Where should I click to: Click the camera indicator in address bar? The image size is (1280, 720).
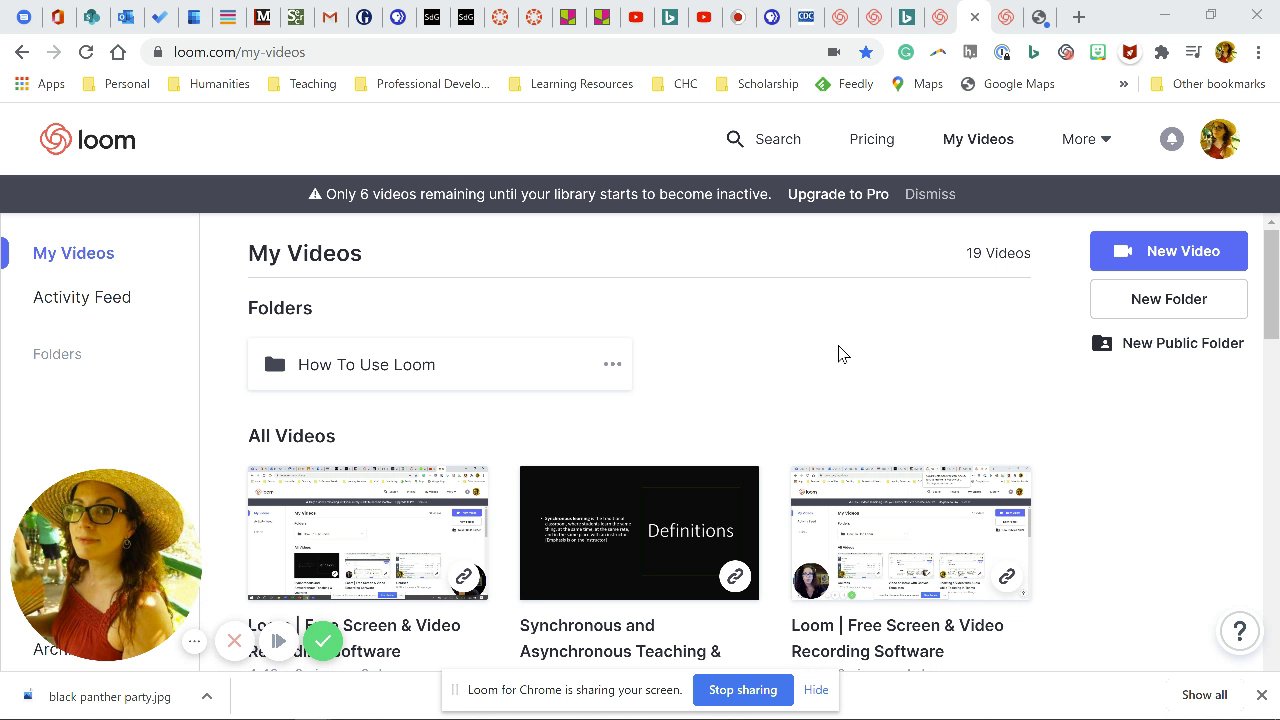click(x=834, y=52)
